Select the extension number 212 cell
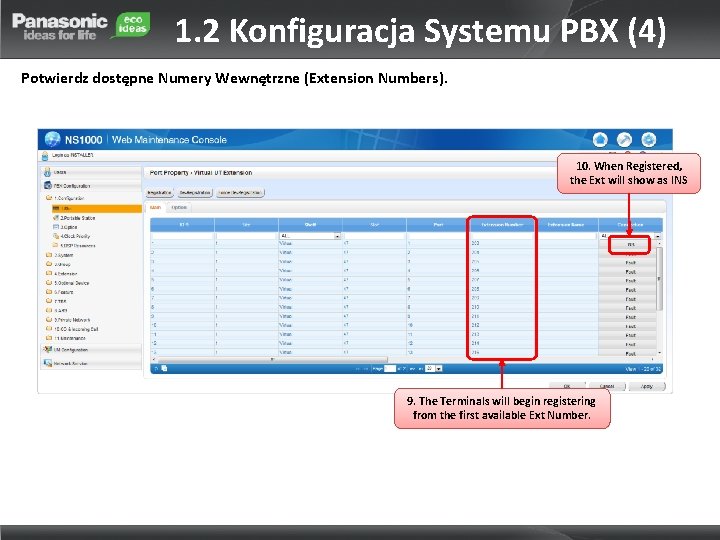This screenshot has height=540, width=720. pyautogui.click(x=502, y=325)
